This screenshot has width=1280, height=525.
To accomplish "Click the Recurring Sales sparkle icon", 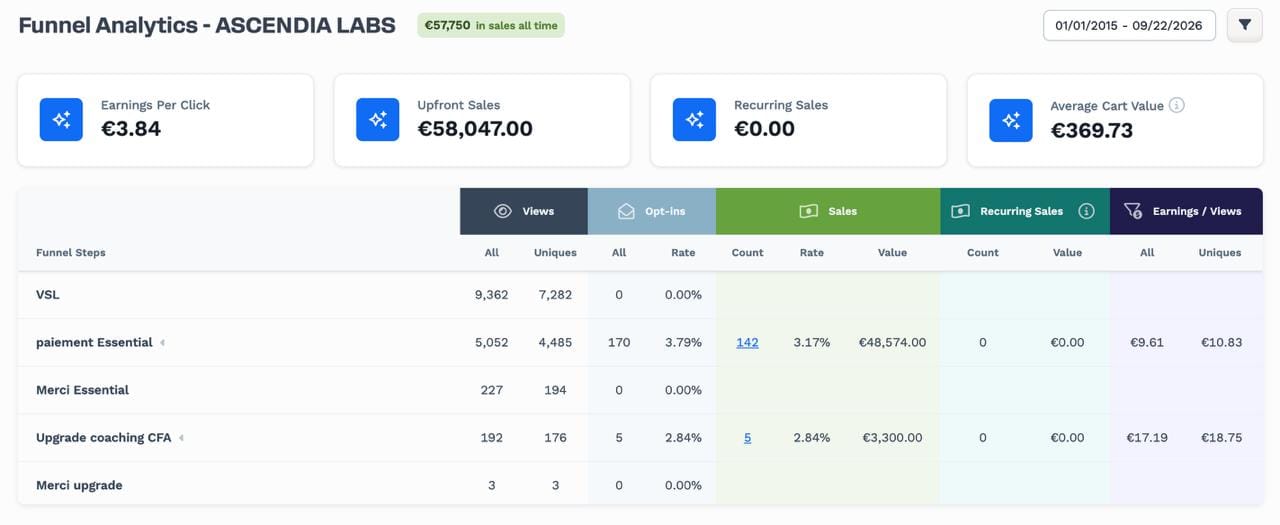I will 694,119.
